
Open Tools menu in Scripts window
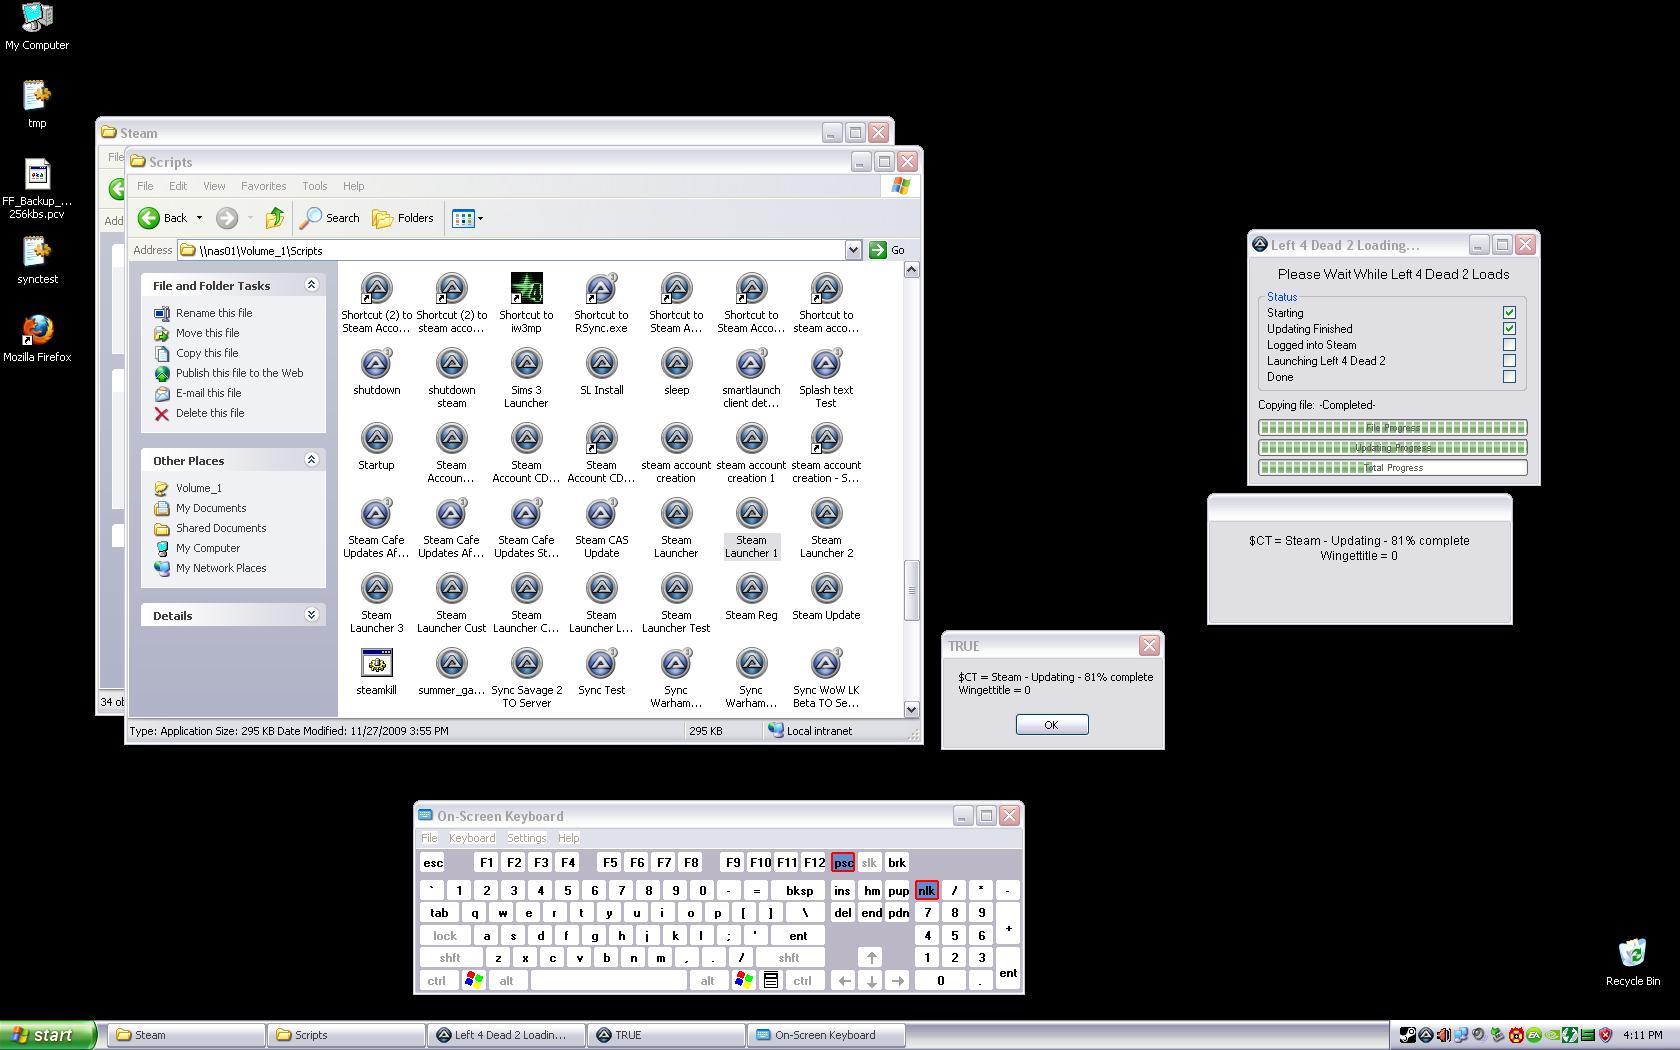point(315,186)
